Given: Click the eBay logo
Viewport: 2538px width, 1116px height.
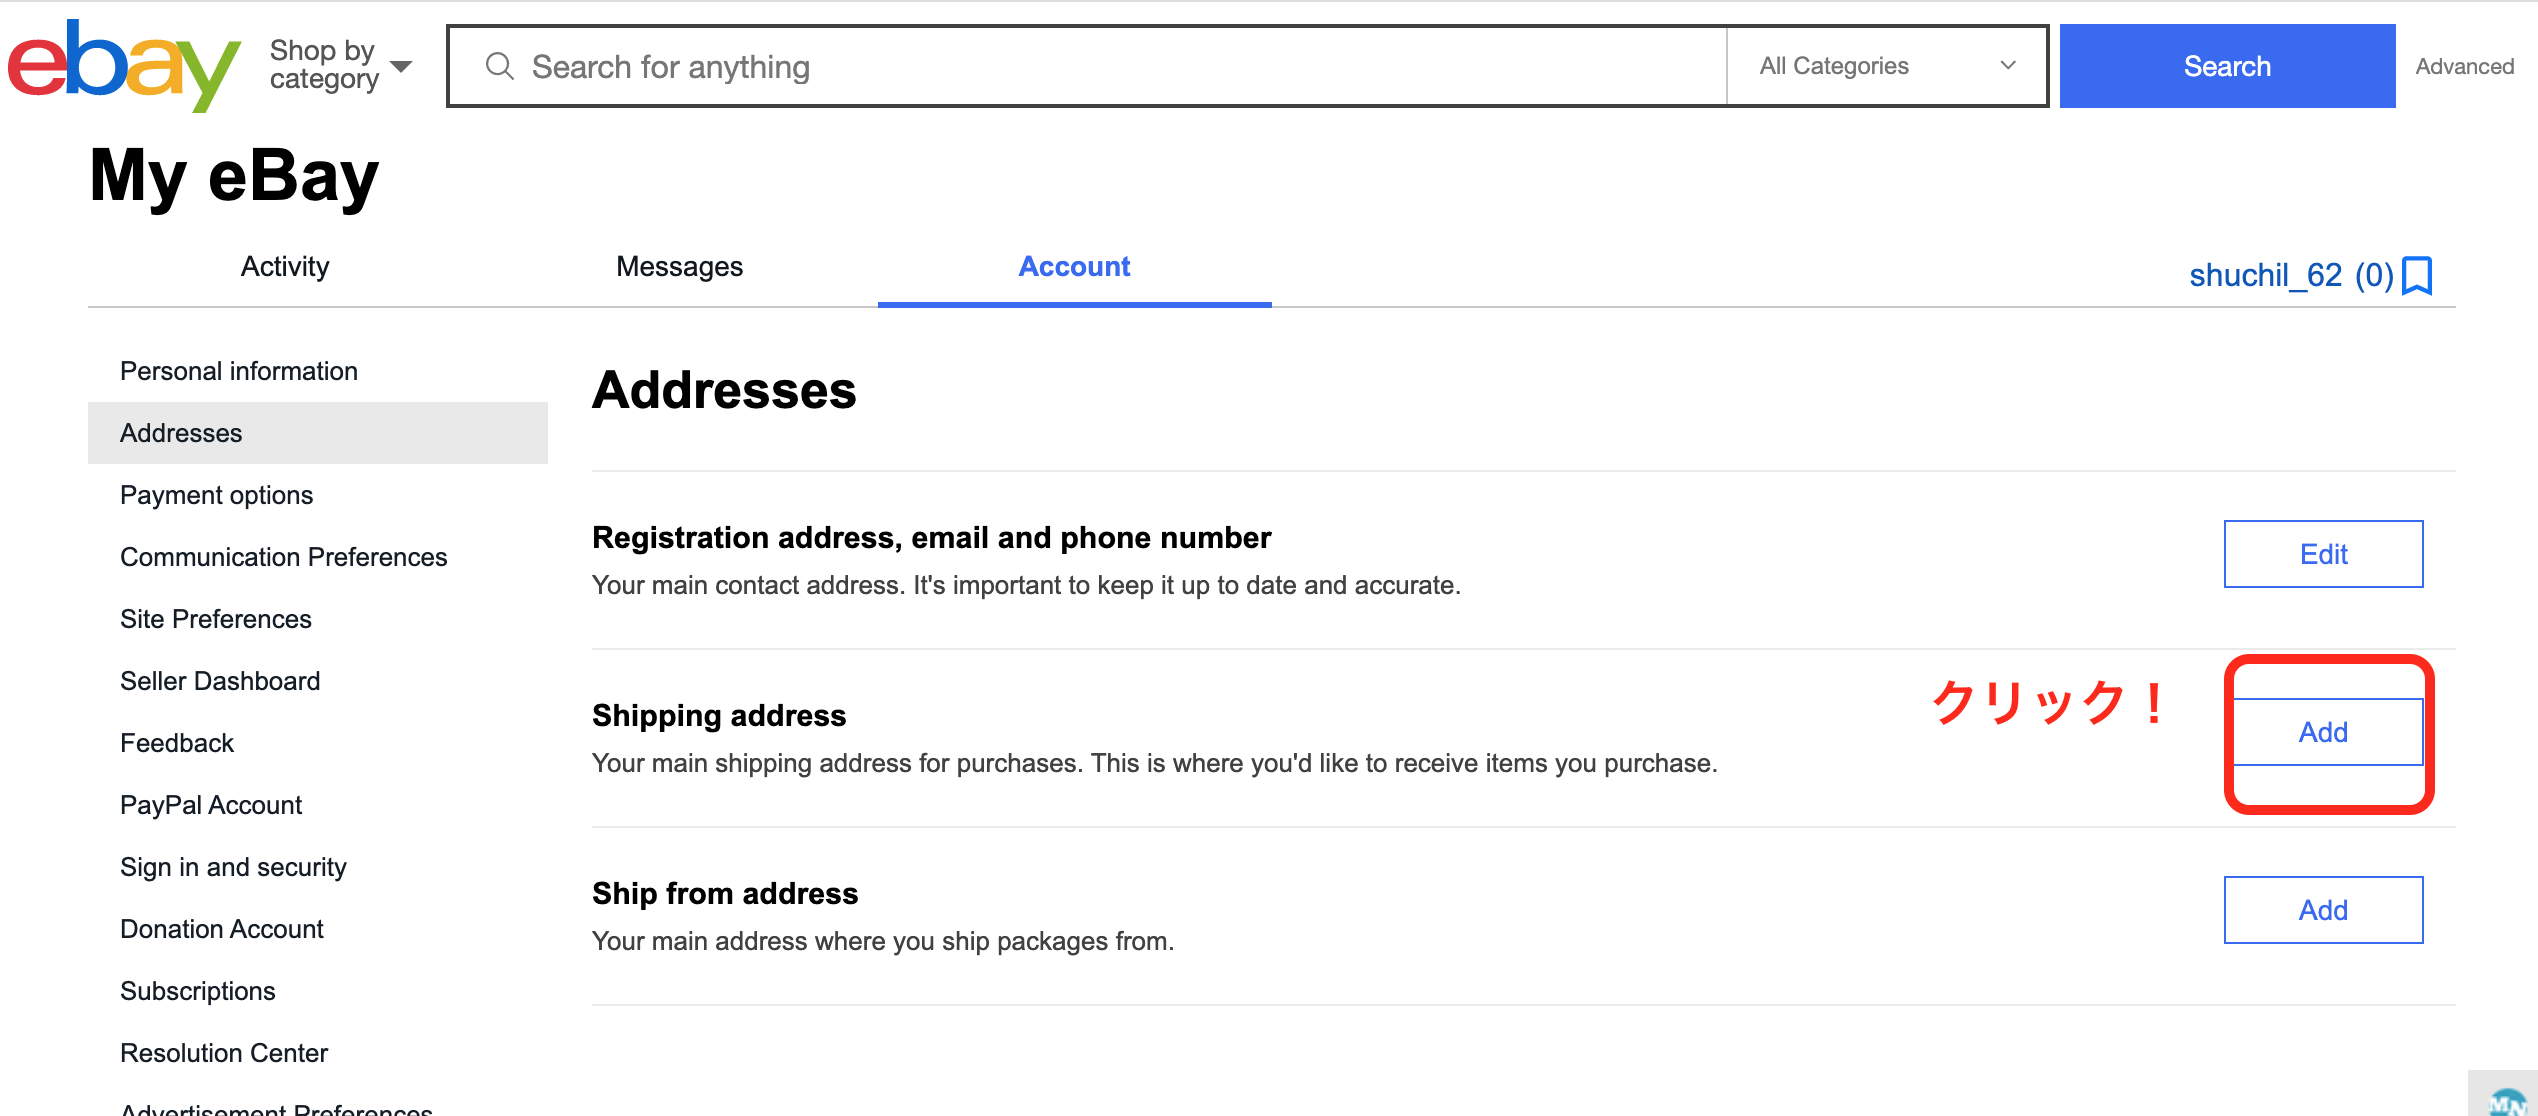Looking at the screenshot, I should (x=122, y=66).
